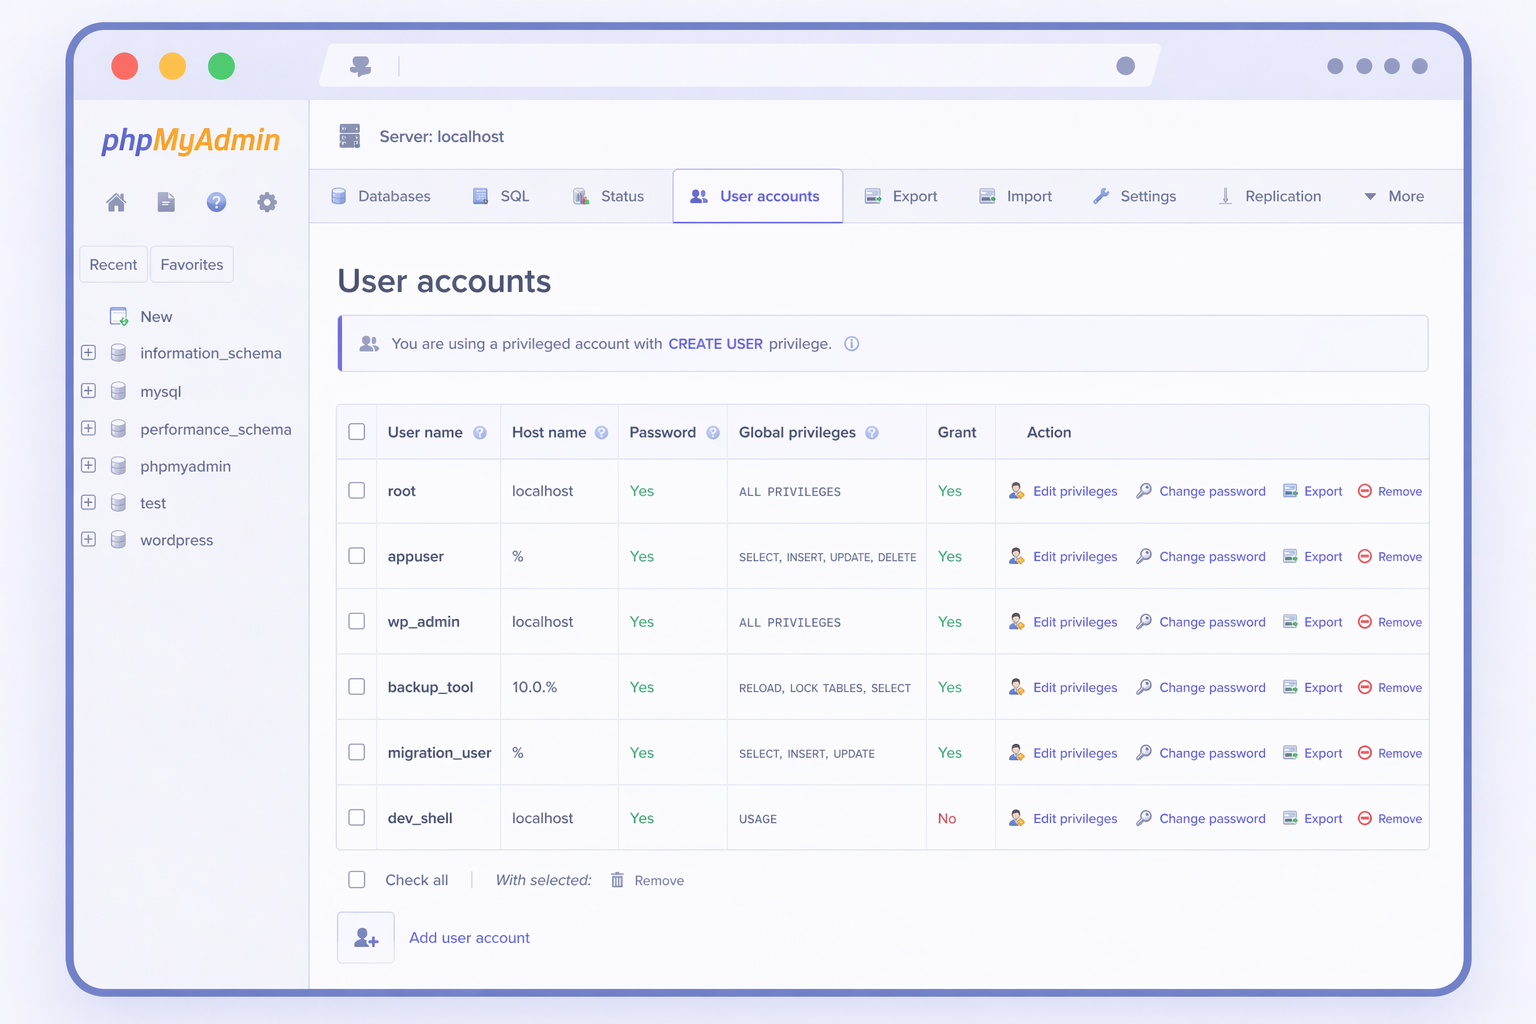
Task: Switch to the Databases tab
Action: [x=381, y=197]
